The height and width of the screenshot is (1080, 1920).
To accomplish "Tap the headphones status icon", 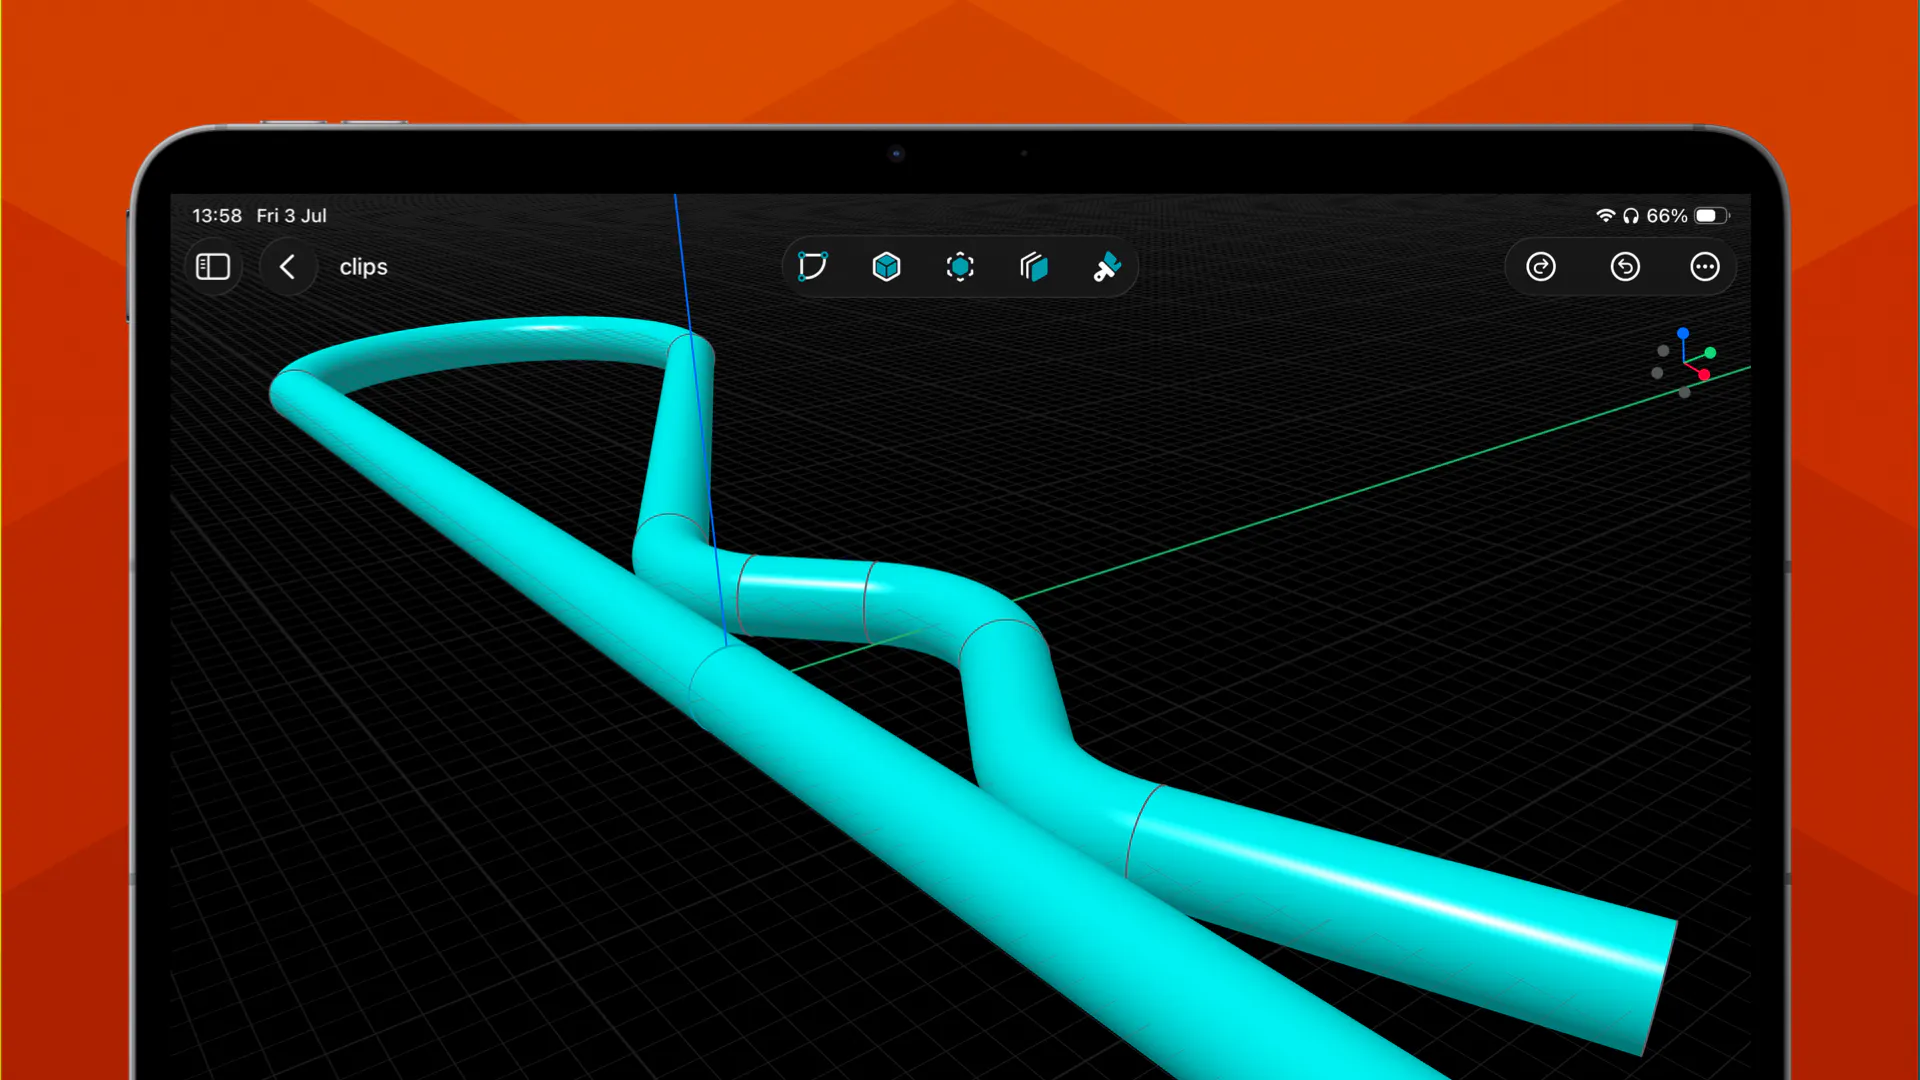I will coord(1631,216).
